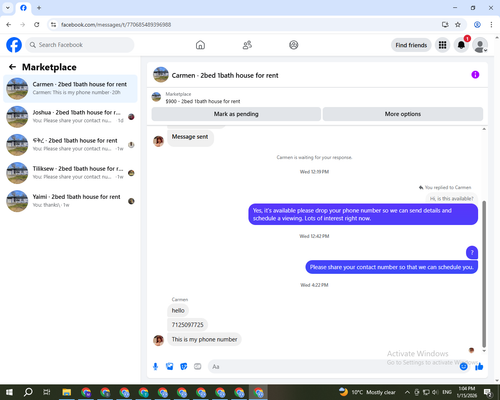This screenshot has height=400, width=500.
Task: Click the 'Yes, it's available' sent message
Action: click(363, 214)
